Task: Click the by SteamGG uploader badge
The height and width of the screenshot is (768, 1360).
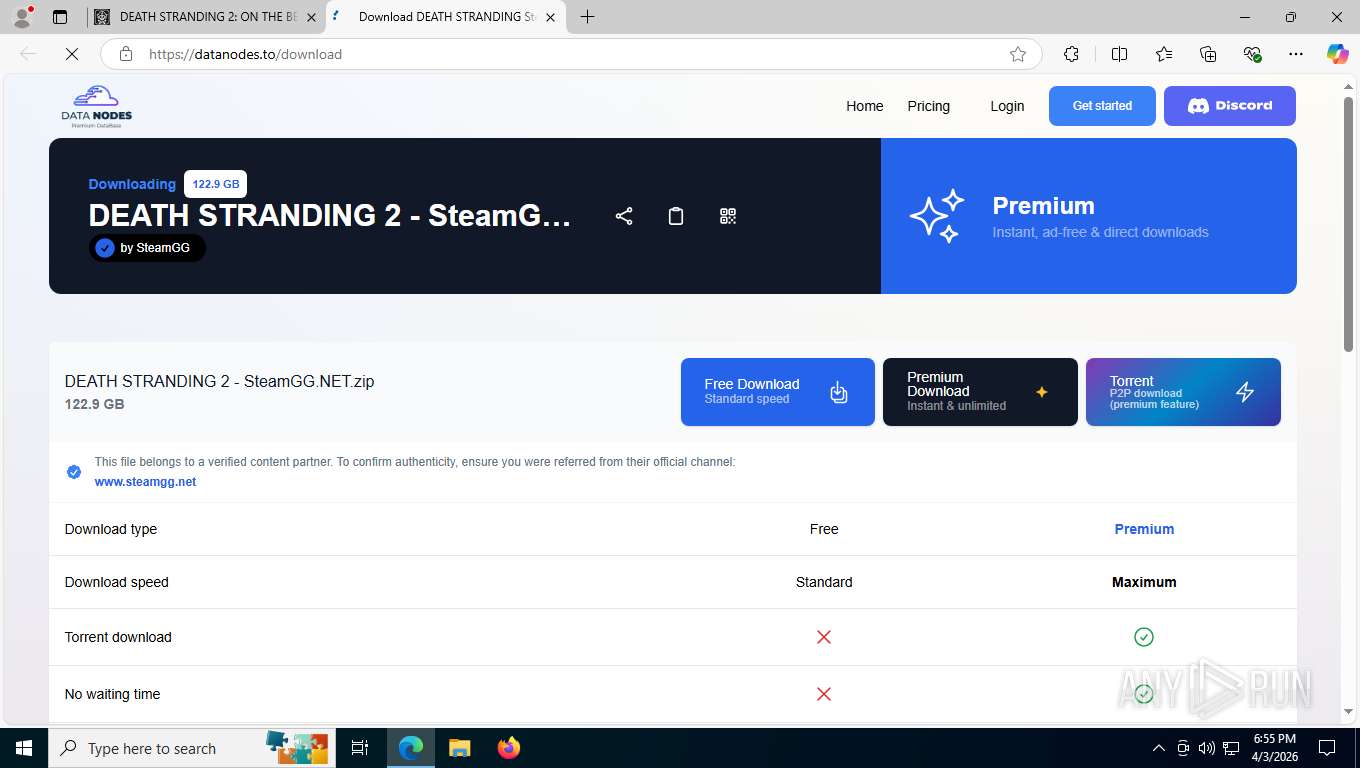Action: click(147, 248)
